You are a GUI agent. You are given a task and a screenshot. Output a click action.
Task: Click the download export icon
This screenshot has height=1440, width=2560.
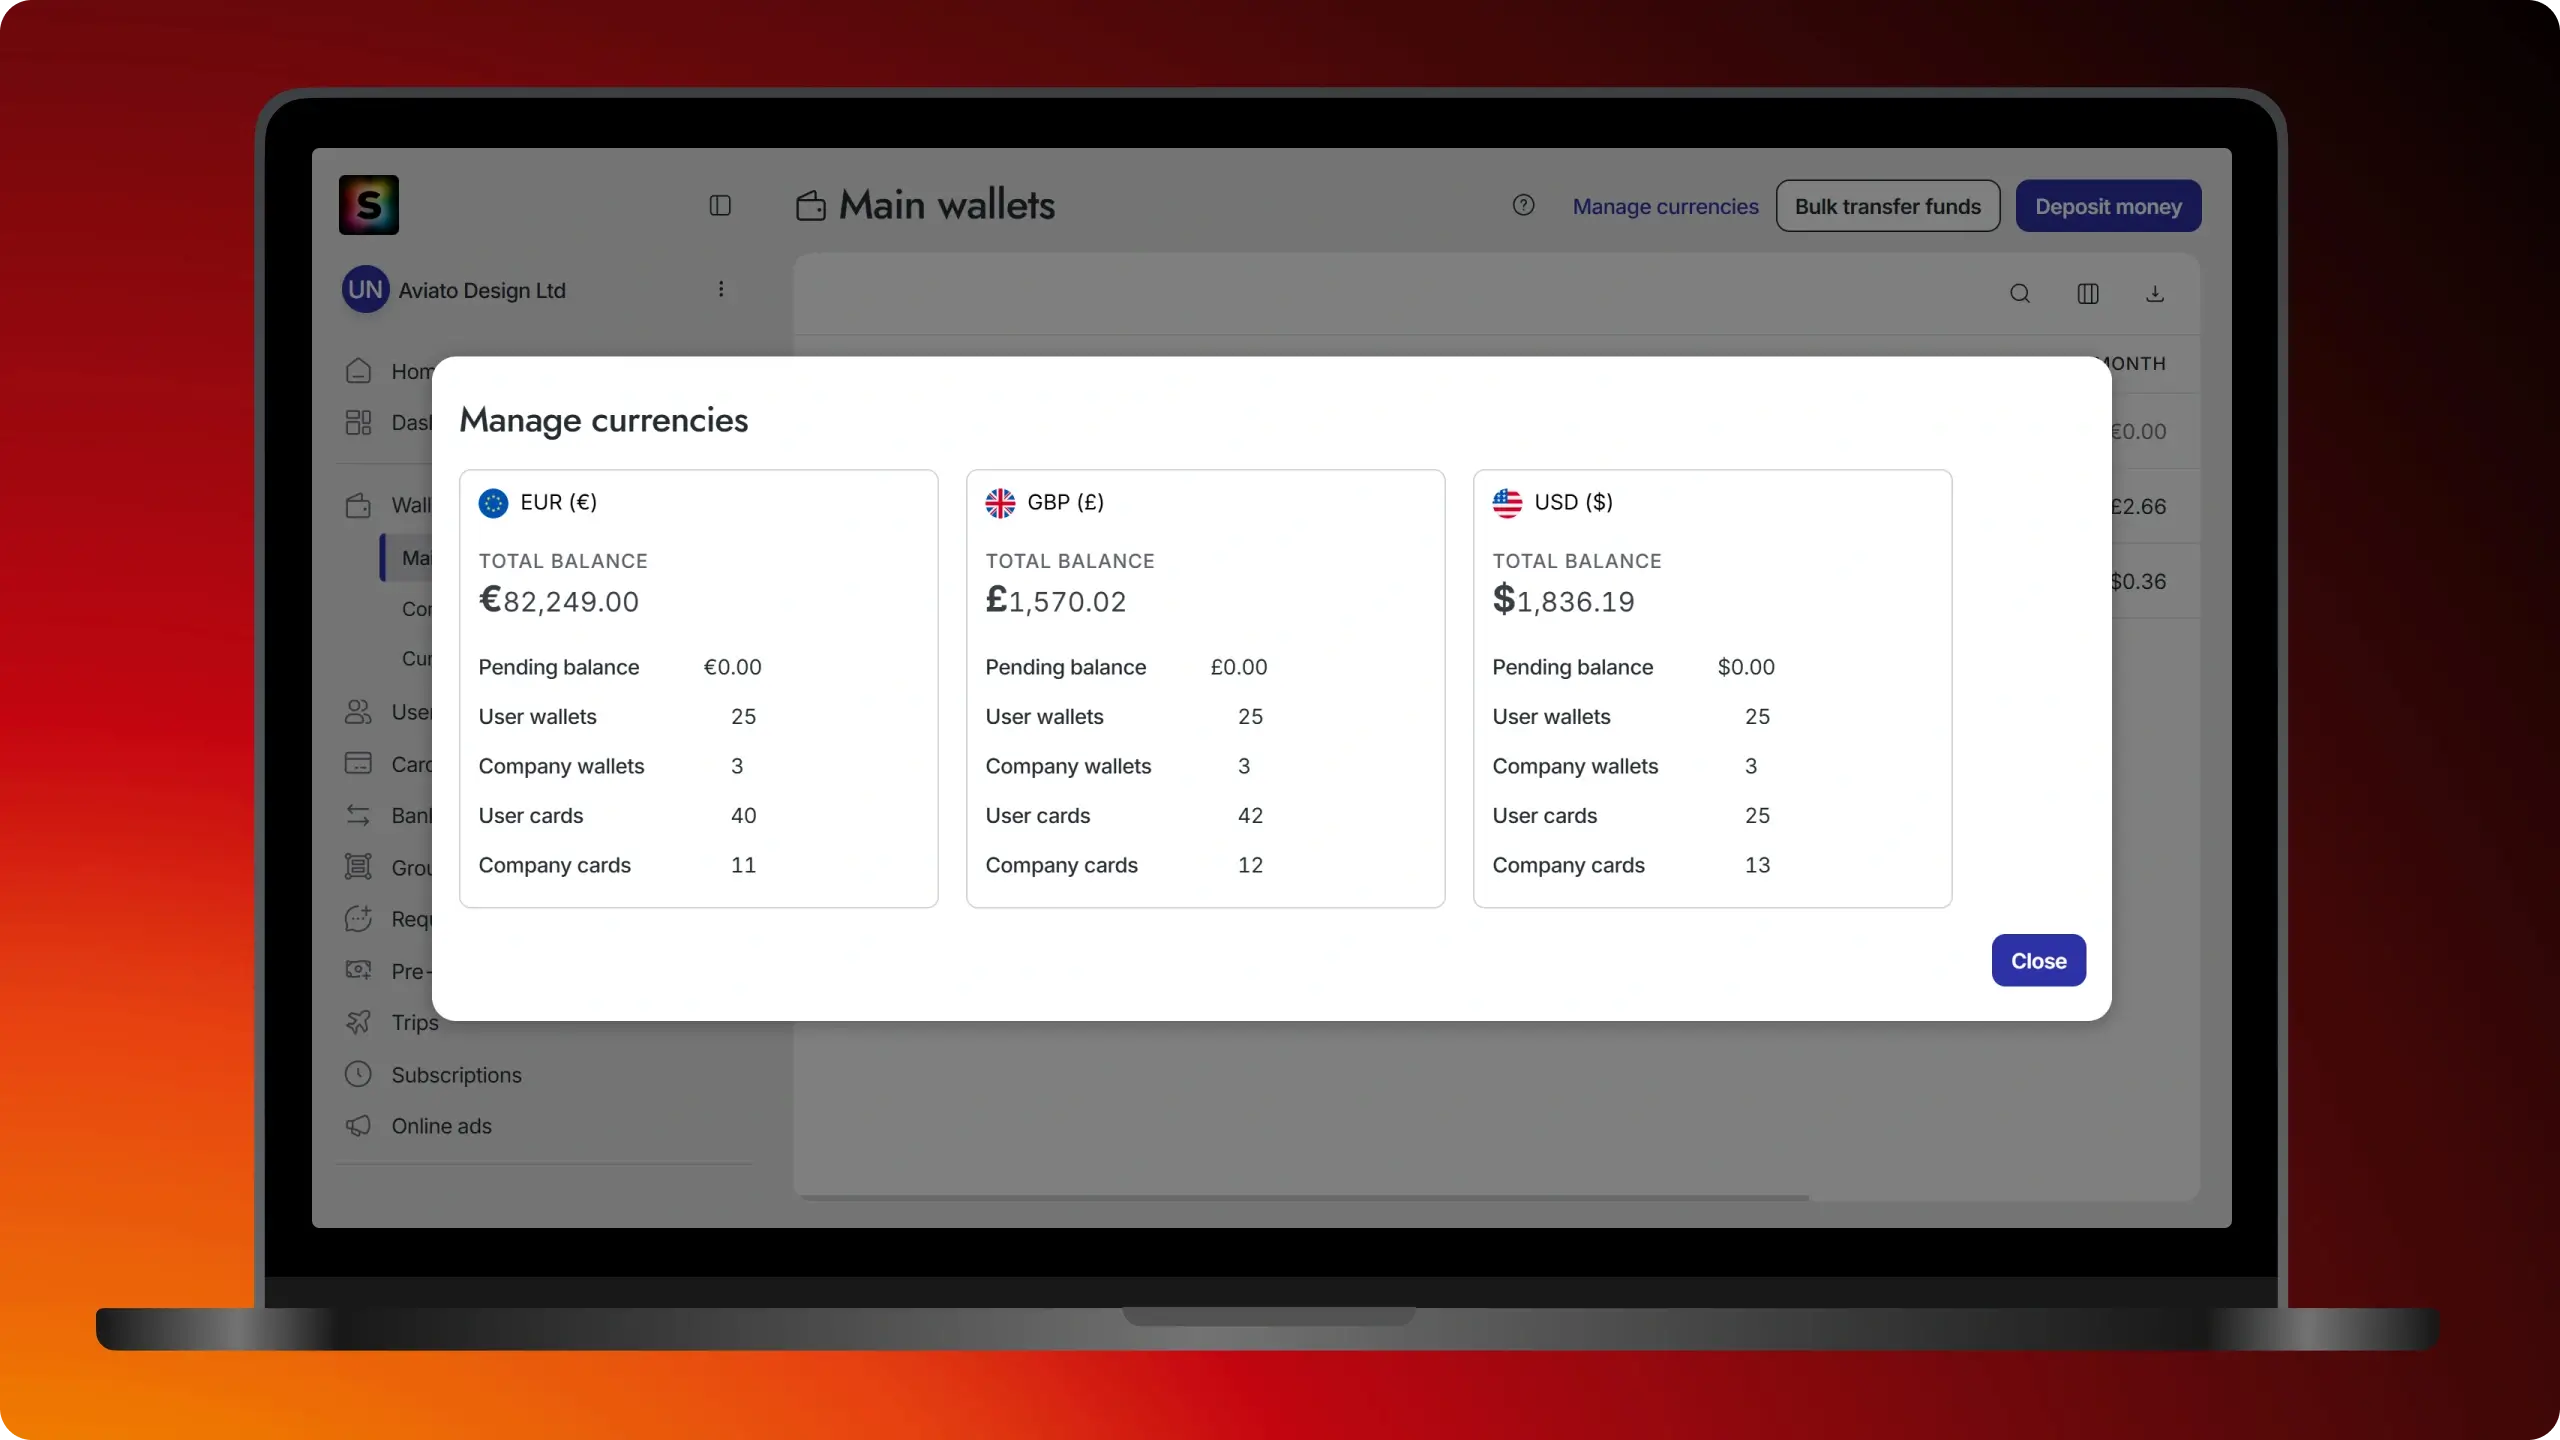[2155, 294]
